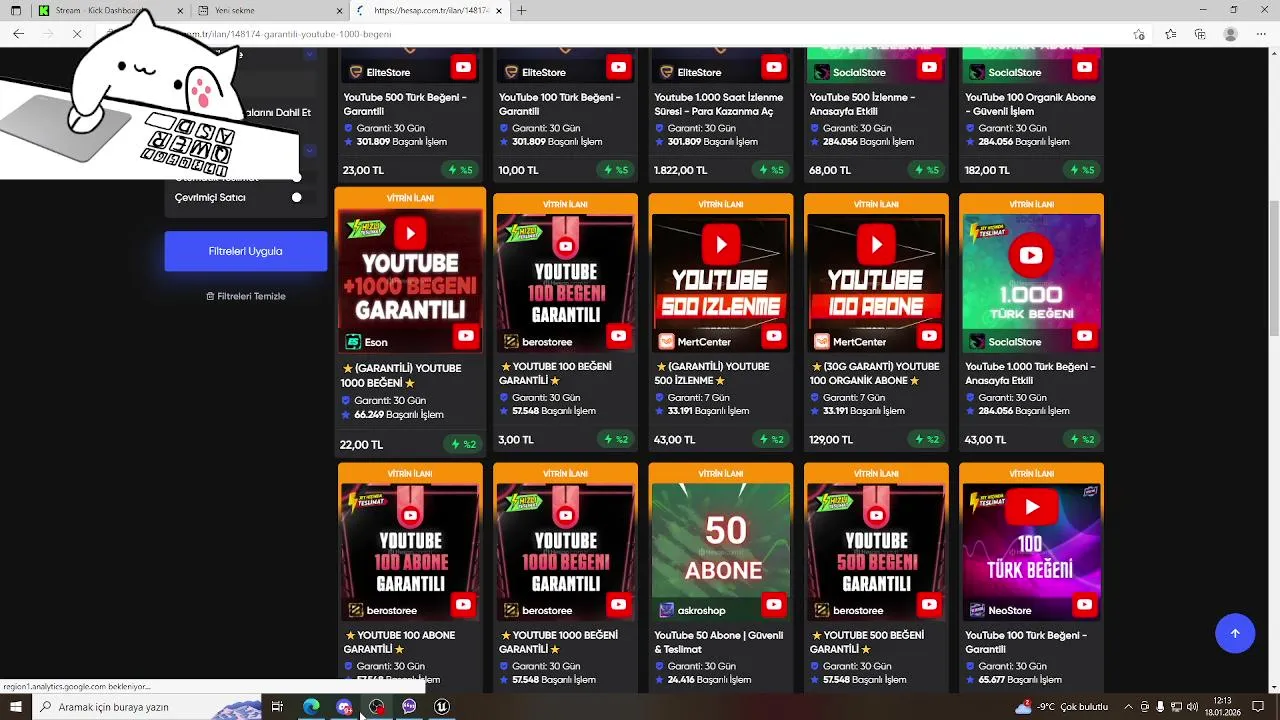1280x720 pixels.
Task: Click the %2 badge on 22,00 TL card
Action: point(462,445)
